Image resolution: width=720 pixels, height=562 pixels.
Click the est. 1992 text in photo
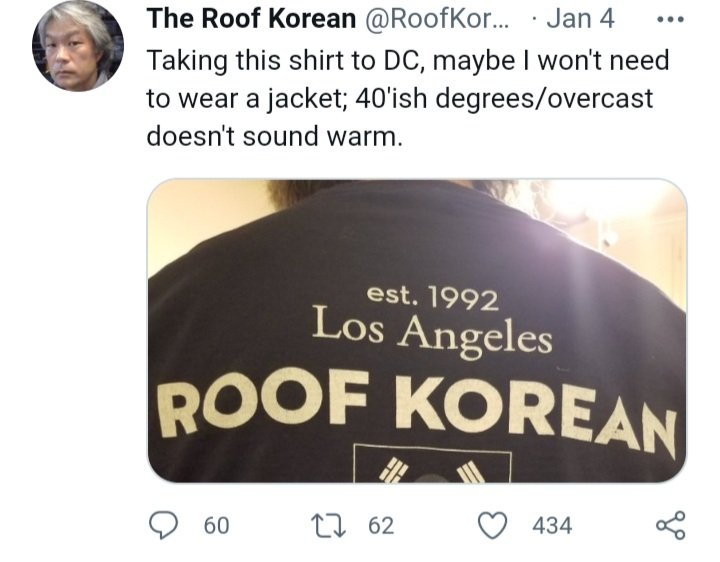[x=432, y=298]
